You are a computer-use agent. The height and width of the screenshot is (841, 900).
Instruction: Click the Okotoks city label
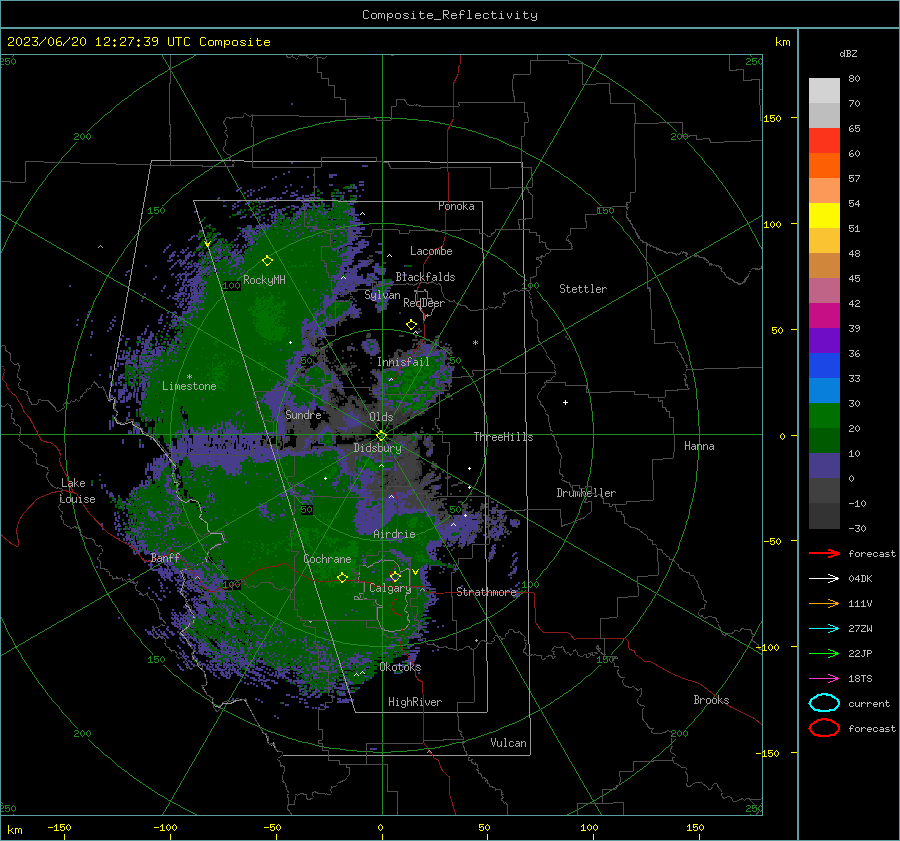point(400,667)
